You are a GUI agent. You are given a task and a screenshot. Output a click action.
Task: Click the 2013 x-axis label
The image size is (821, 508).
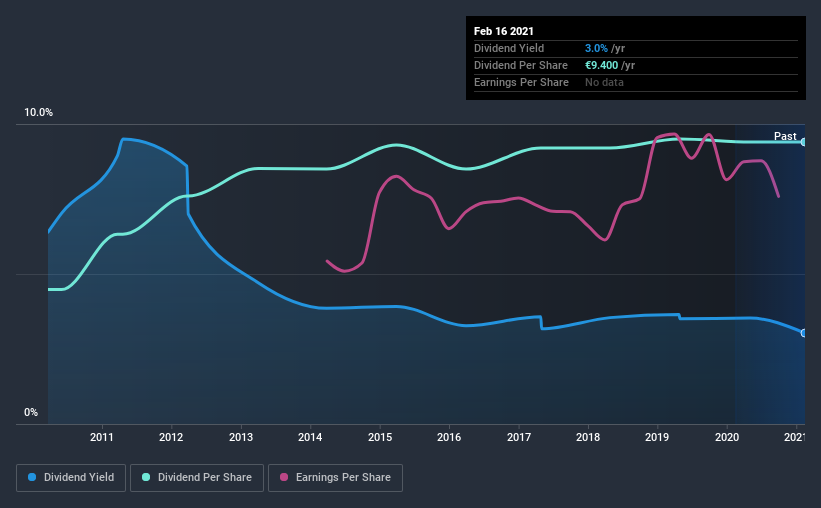point(241,437)
